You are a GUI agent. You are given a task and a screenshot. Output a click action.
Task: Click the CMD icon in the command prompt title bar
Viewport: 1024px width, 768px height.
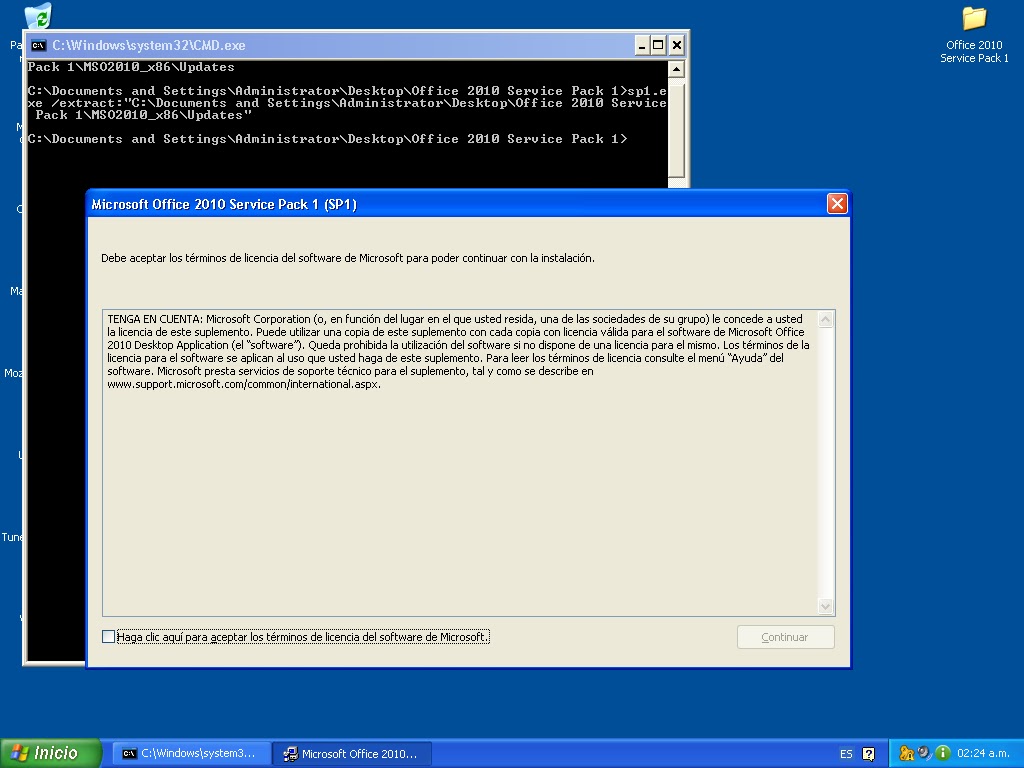point(38,45)
